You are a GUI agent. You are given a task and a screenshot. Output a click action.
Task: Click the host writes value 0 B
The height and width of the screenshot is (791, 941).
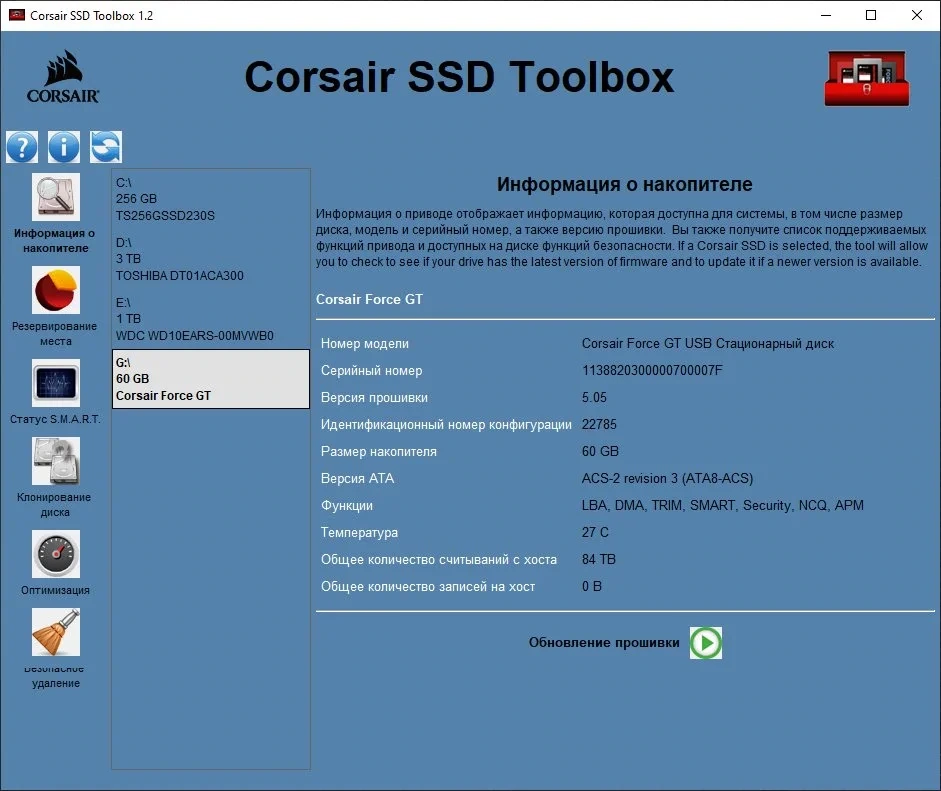pyautogui.click(x=592, y=586)
